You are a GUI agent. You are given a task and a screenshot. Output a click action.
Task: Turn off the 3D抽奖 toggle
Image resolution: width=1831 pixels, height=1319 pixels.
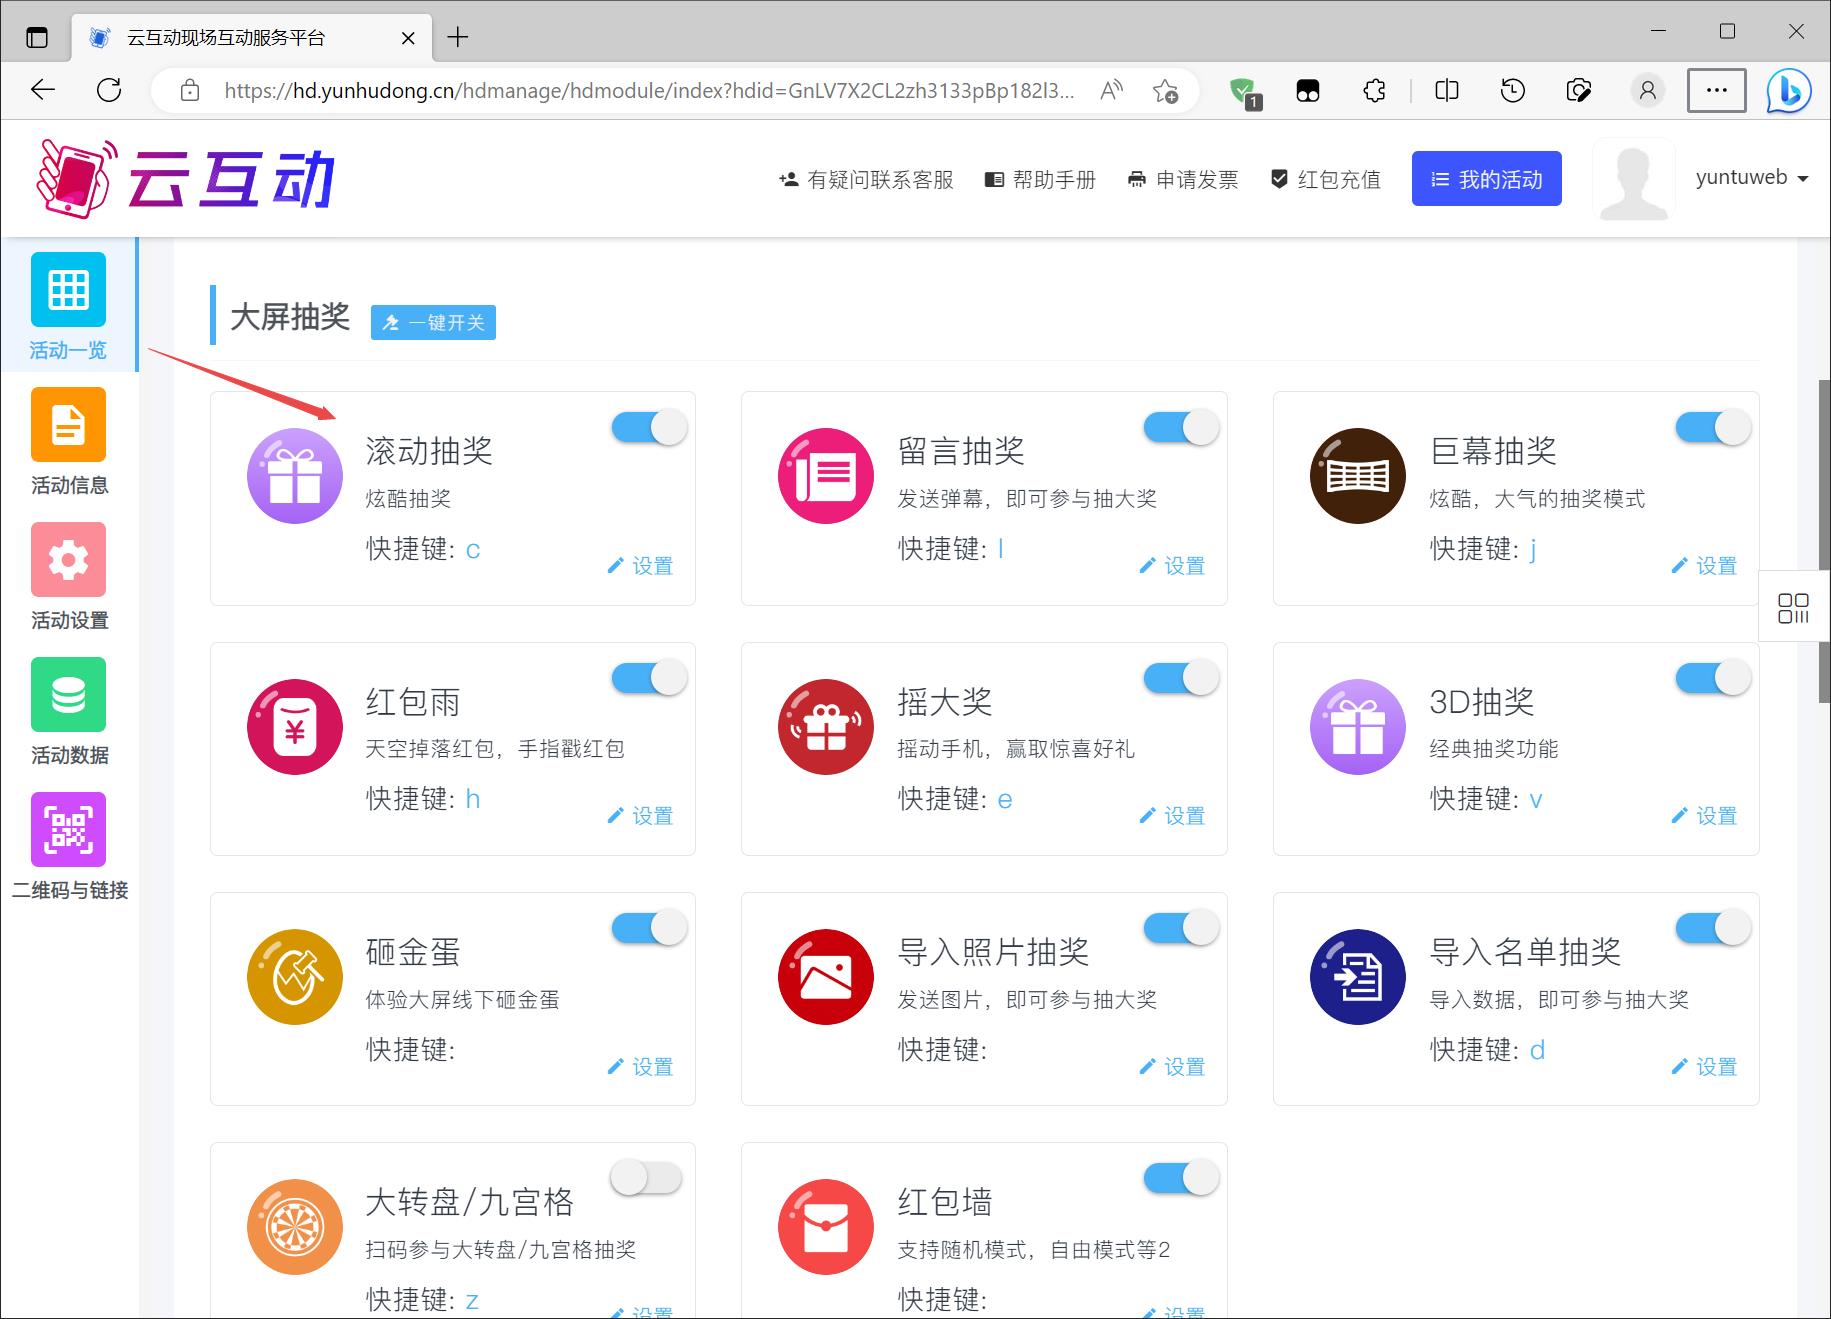(1712, 679)
